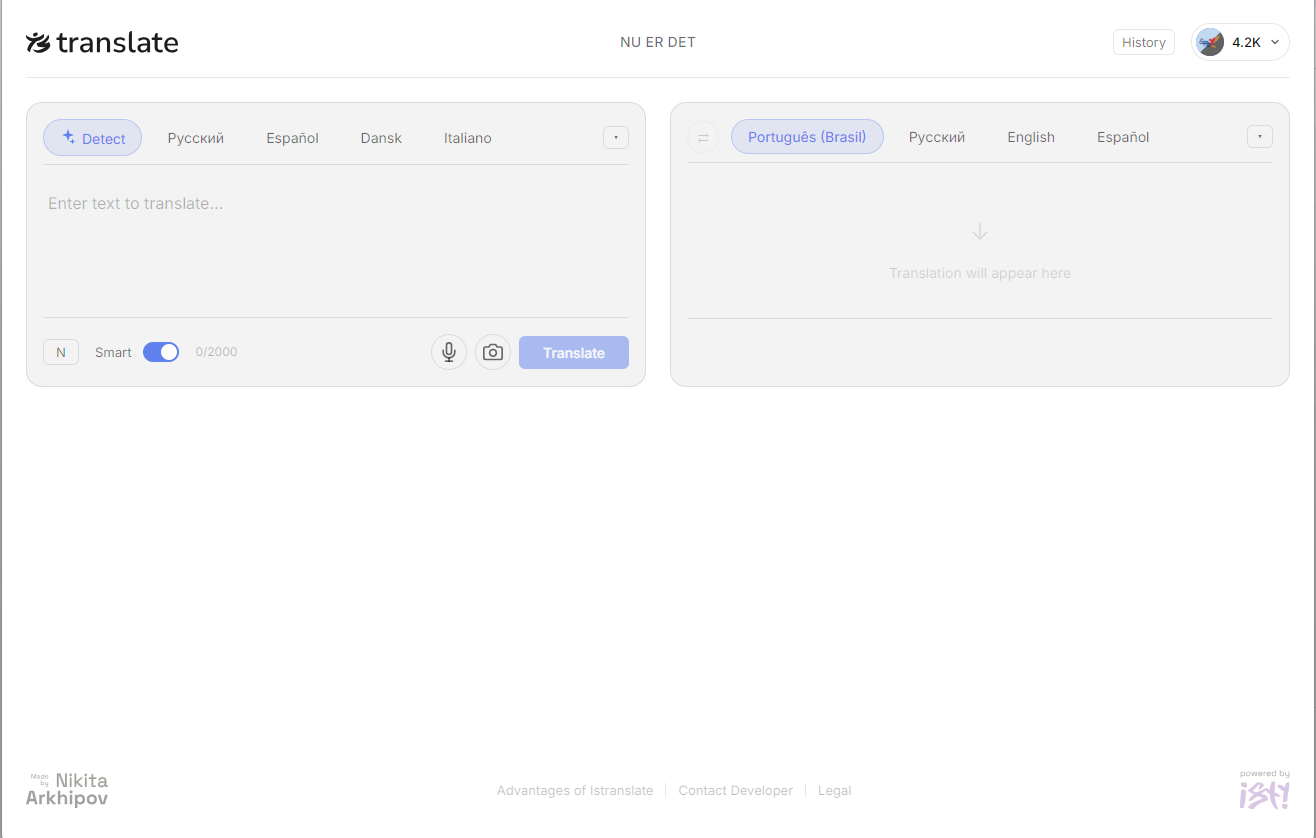Swap source and target languages
Image resolution: width=1316 pixels, height=838 pixels.
click(703, 137)
